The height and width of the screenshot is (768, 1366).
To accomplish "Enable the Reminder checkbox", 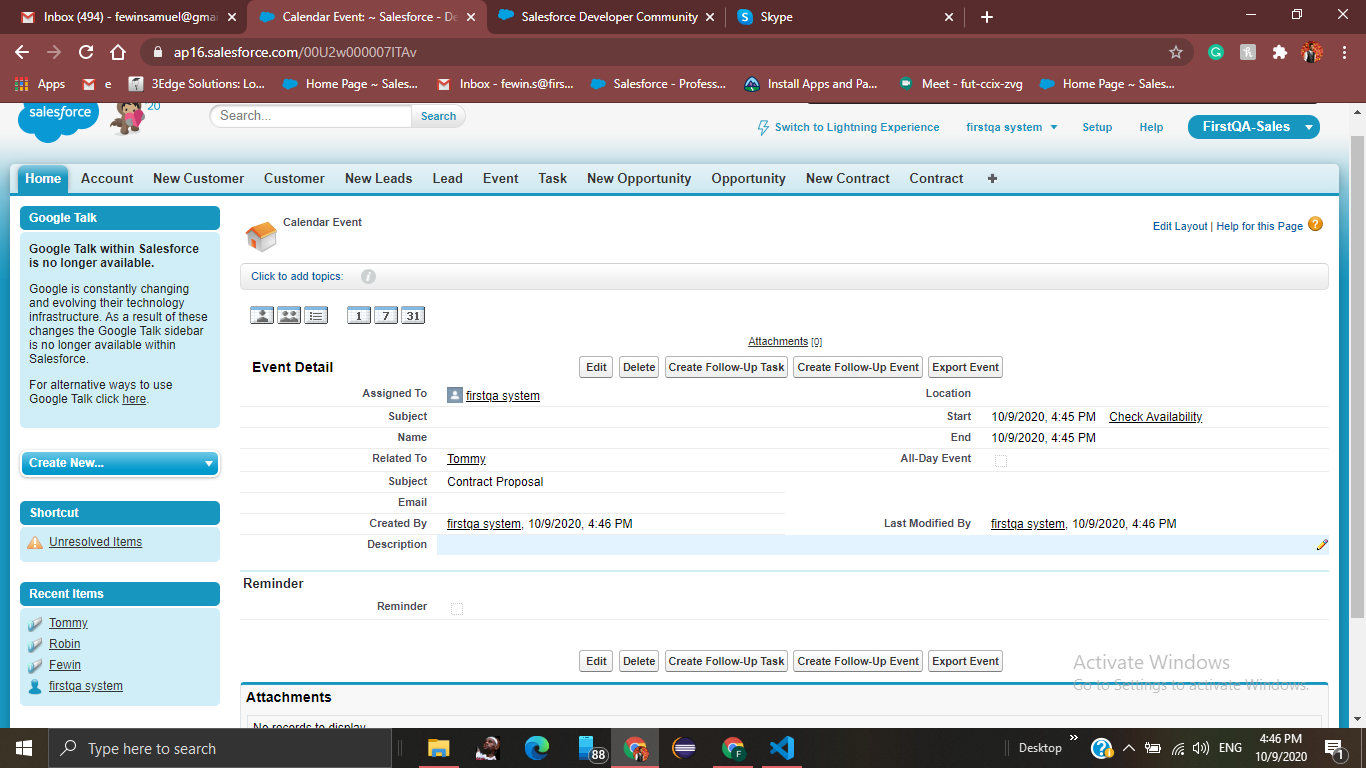I will coord(456,607).
